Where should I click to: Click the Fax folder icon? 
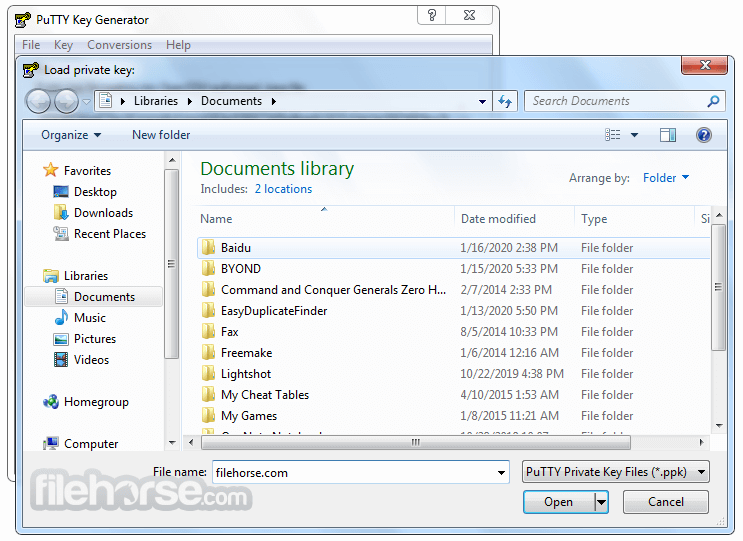click(208, 332)
